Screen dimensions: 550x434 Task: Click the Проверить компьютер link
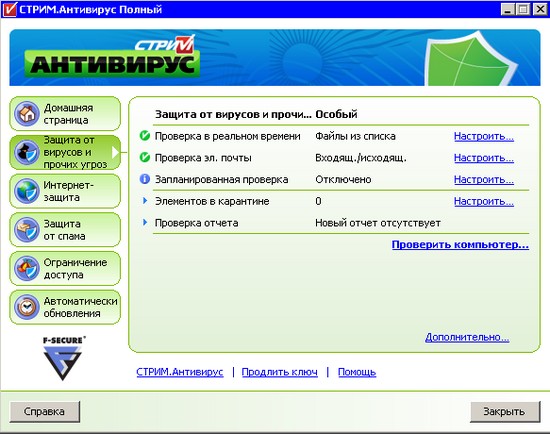pyautogui.click(x=460, y=245)
